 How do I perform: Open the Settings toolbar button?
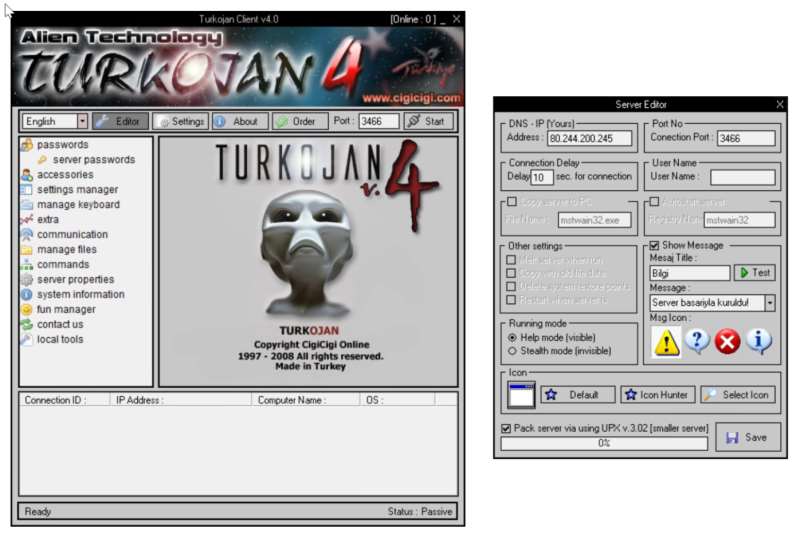coord(181,121)
